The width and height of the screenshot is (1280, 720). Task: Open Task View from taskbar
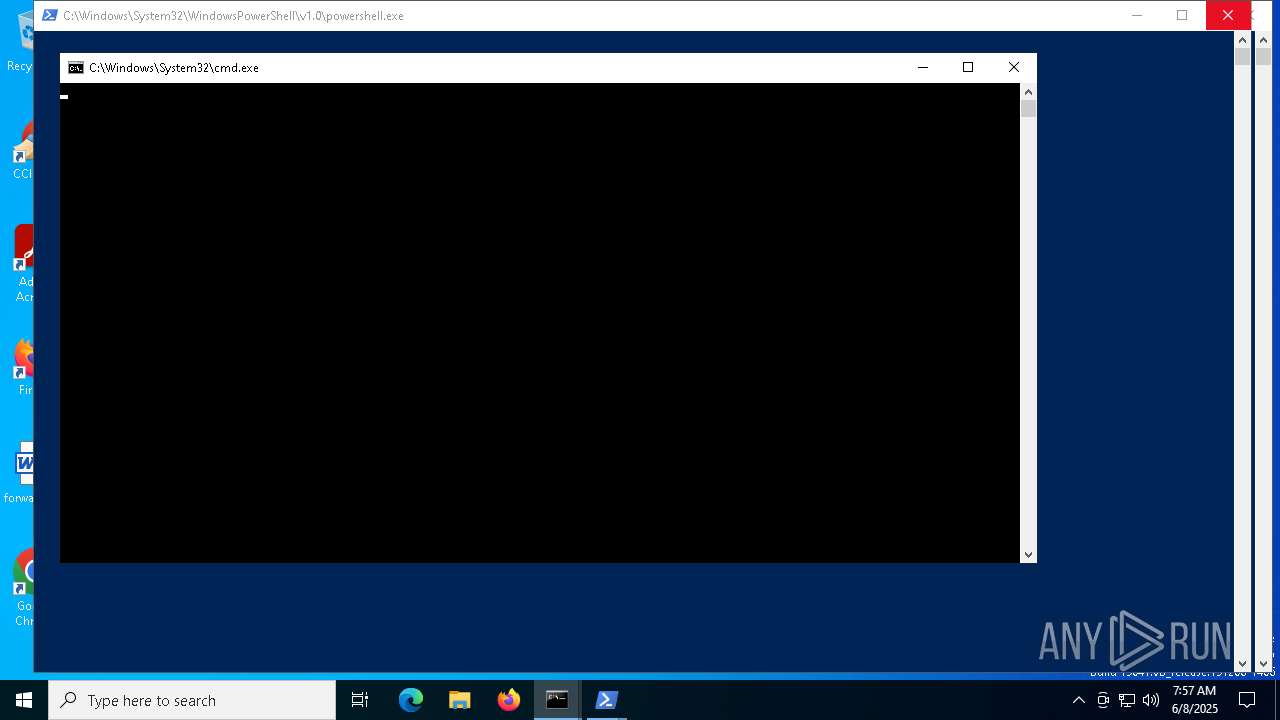360,700
